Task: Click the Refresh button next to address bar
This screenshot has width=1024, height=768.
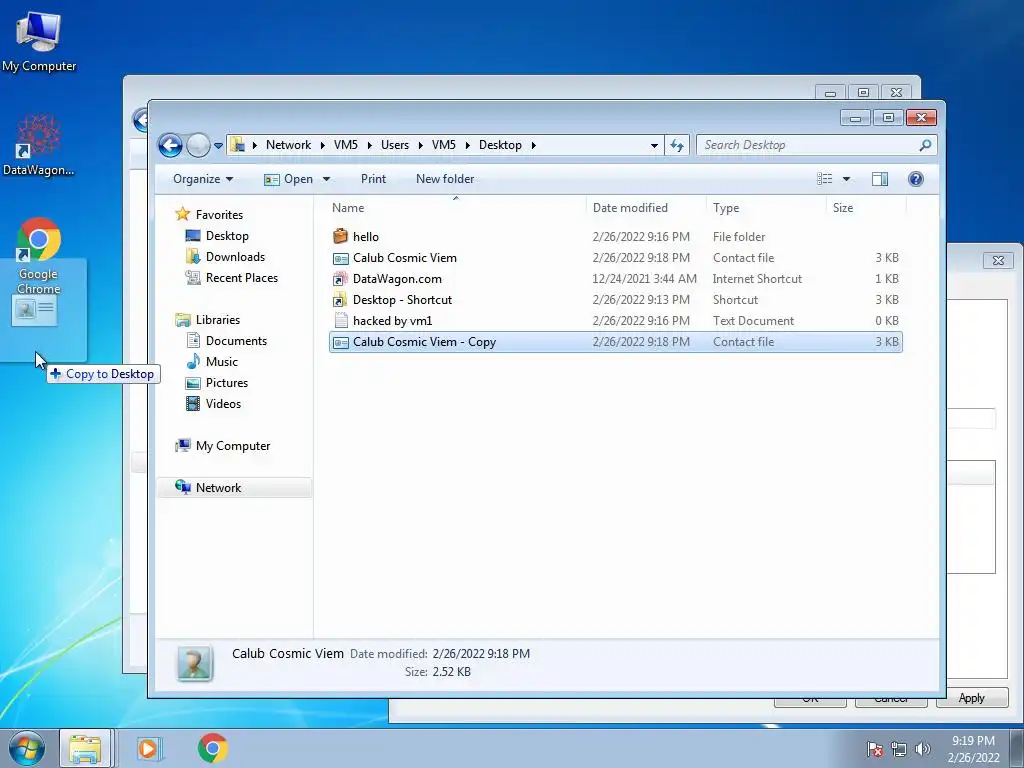Action: [677, 145]
